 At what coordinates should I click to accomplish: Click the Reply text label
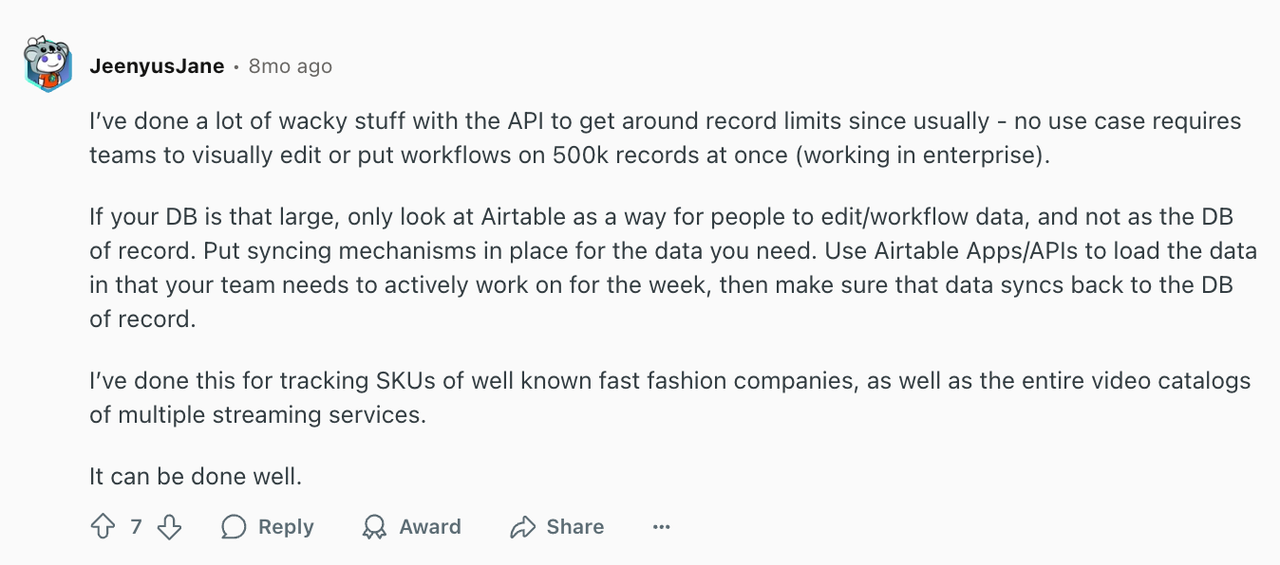[x=286, y=527]
